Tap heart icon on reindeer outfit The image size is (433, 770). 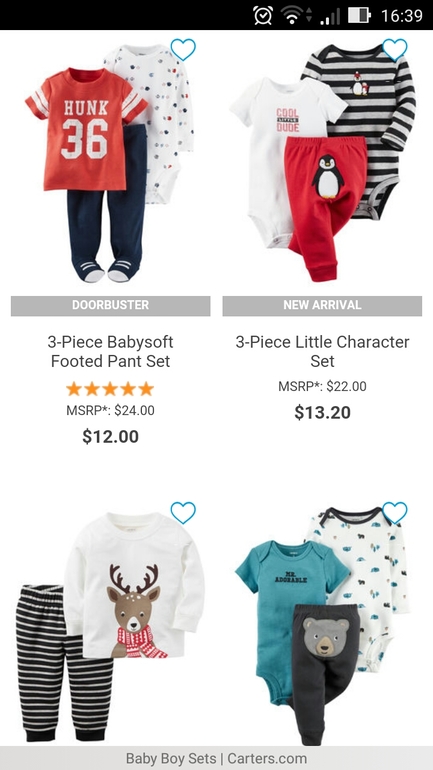click(183, 513)
